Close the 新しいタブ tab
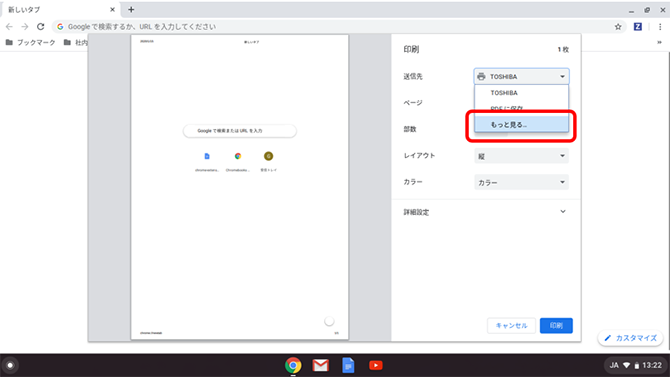This screenshot has width=670, height=377. (112, 9)
